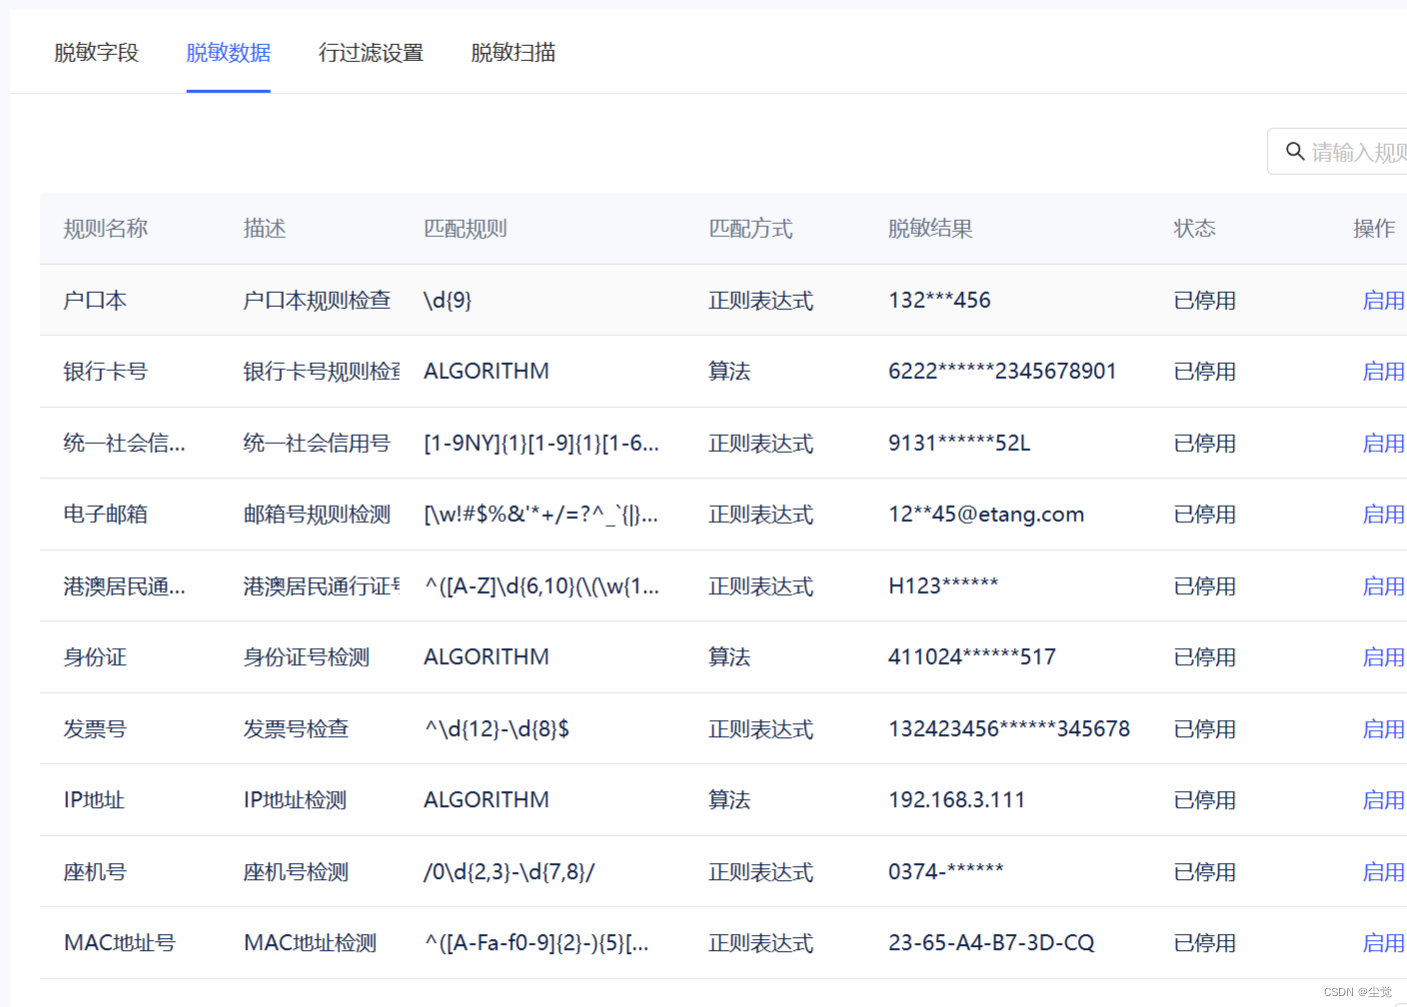Open the 行过滤设置 tab

coord(371,53)
